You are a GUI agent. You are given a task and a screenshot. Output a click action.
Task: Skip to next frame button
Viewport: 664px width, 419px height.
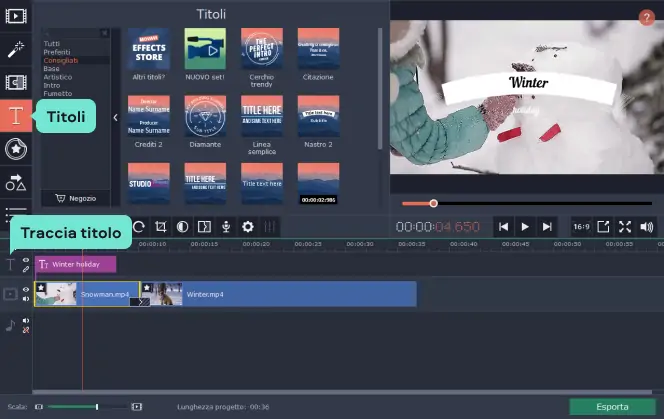click(547, 227)
